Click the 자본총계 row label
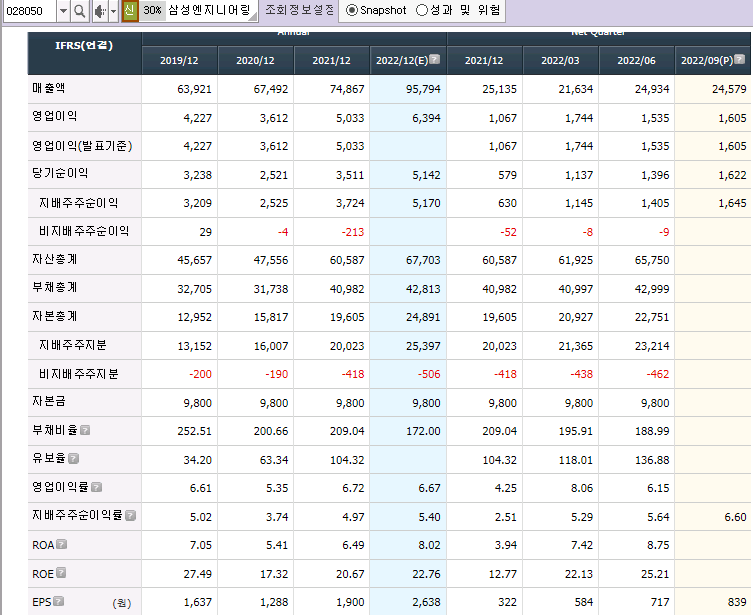This screenshot has width=753, height=615. pos(55,317)
